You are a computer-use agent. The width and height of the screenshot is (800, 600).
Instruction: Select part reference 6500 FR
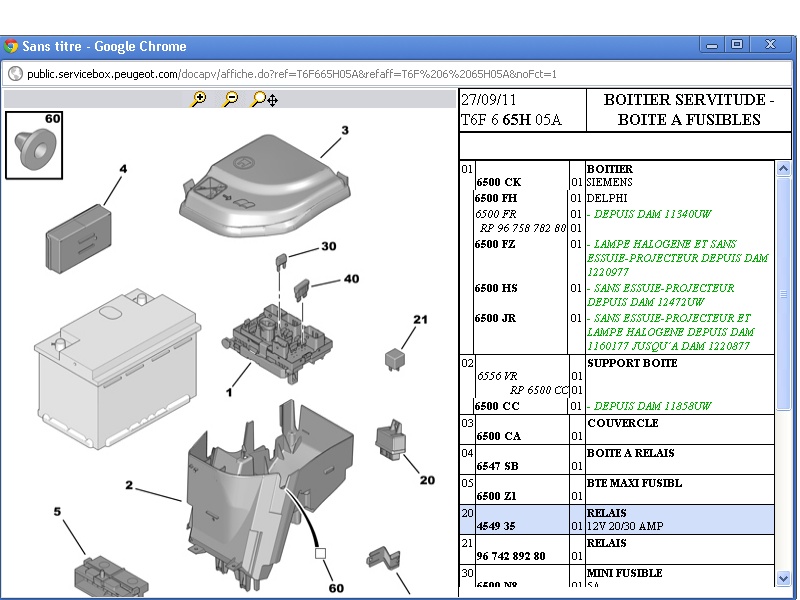pos(495,214)
